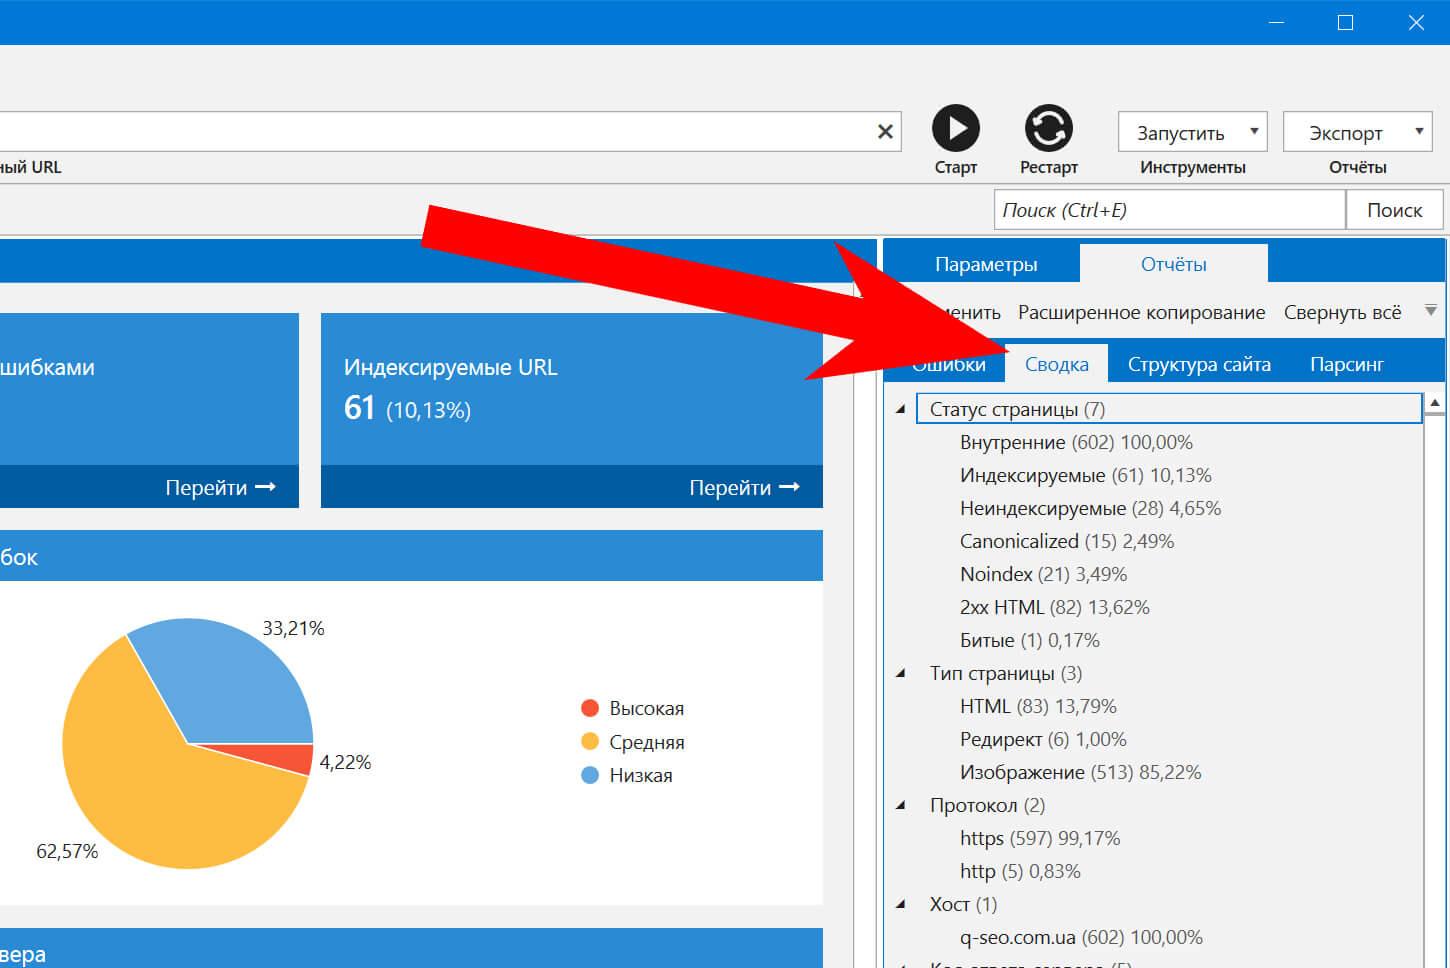The image size is (1450, 968).
Task: Open the Парсинг tab
Action: [x=1346, y=365]
